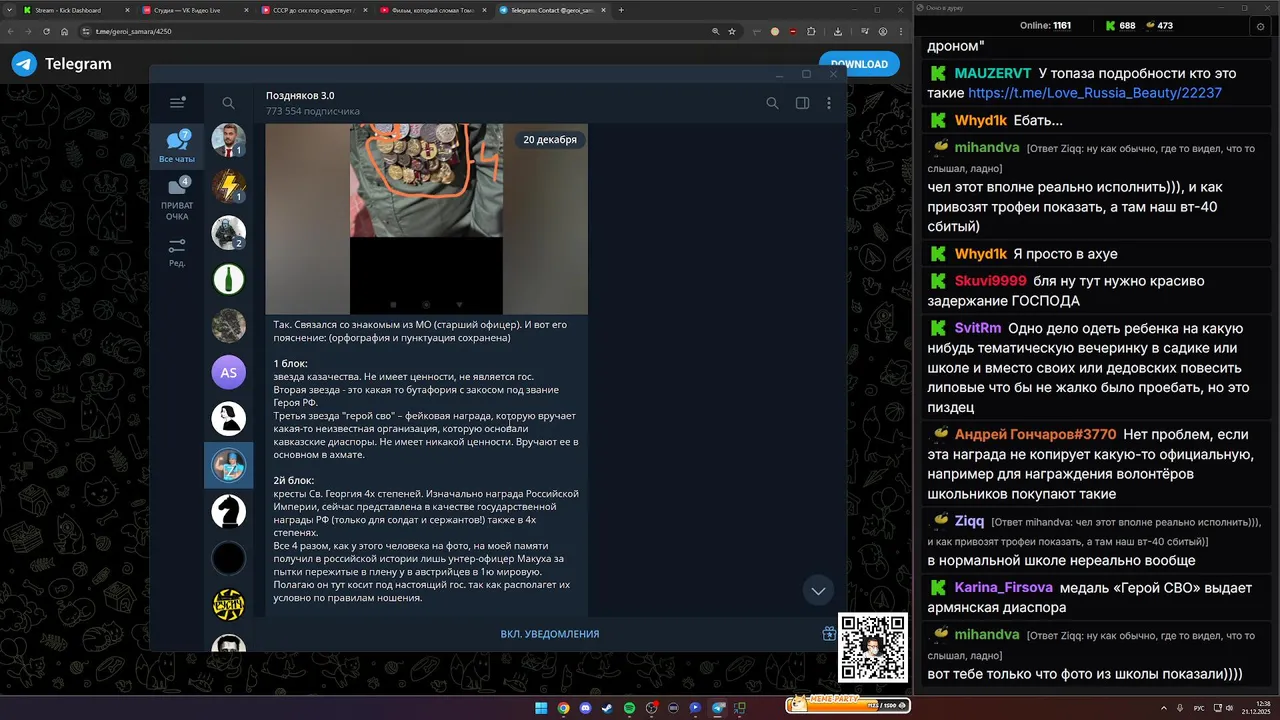Open the "ПРИВАТОЧКА" chat folder
This screenshot has width=1280, height=720.
click(177, 199)
